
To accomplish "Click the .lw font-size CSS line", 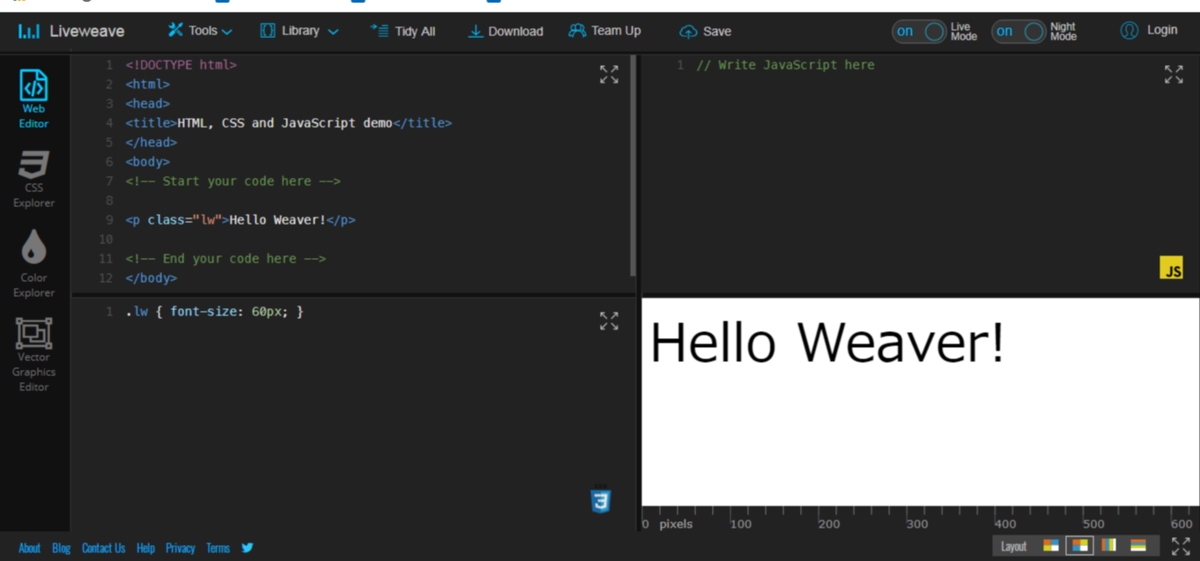I will pyautogui.click(x=214, y=312).
